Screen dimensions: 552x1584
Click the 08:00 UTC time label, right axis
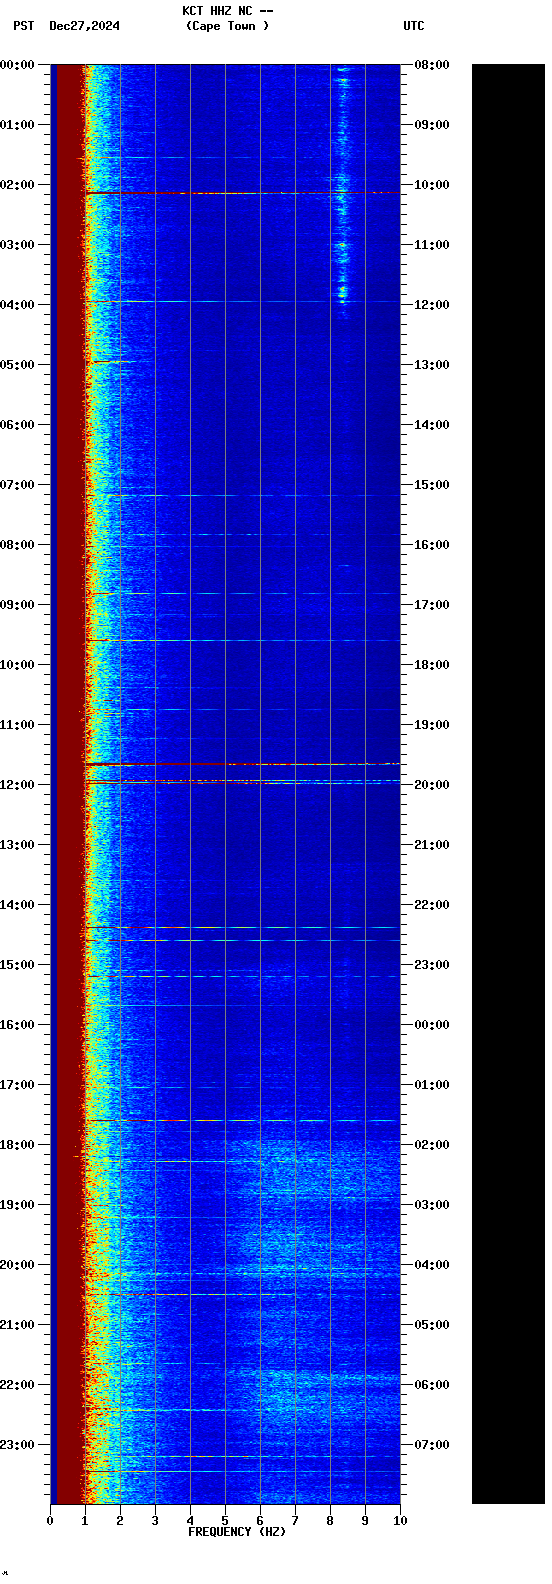(432, 65)
